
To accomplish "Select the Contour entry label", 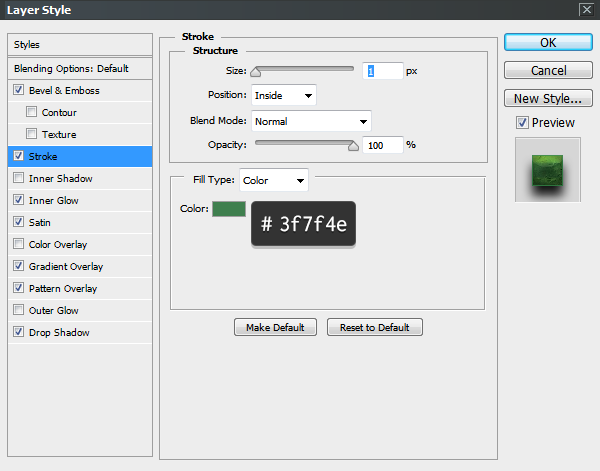I will [x=59, y=112].
